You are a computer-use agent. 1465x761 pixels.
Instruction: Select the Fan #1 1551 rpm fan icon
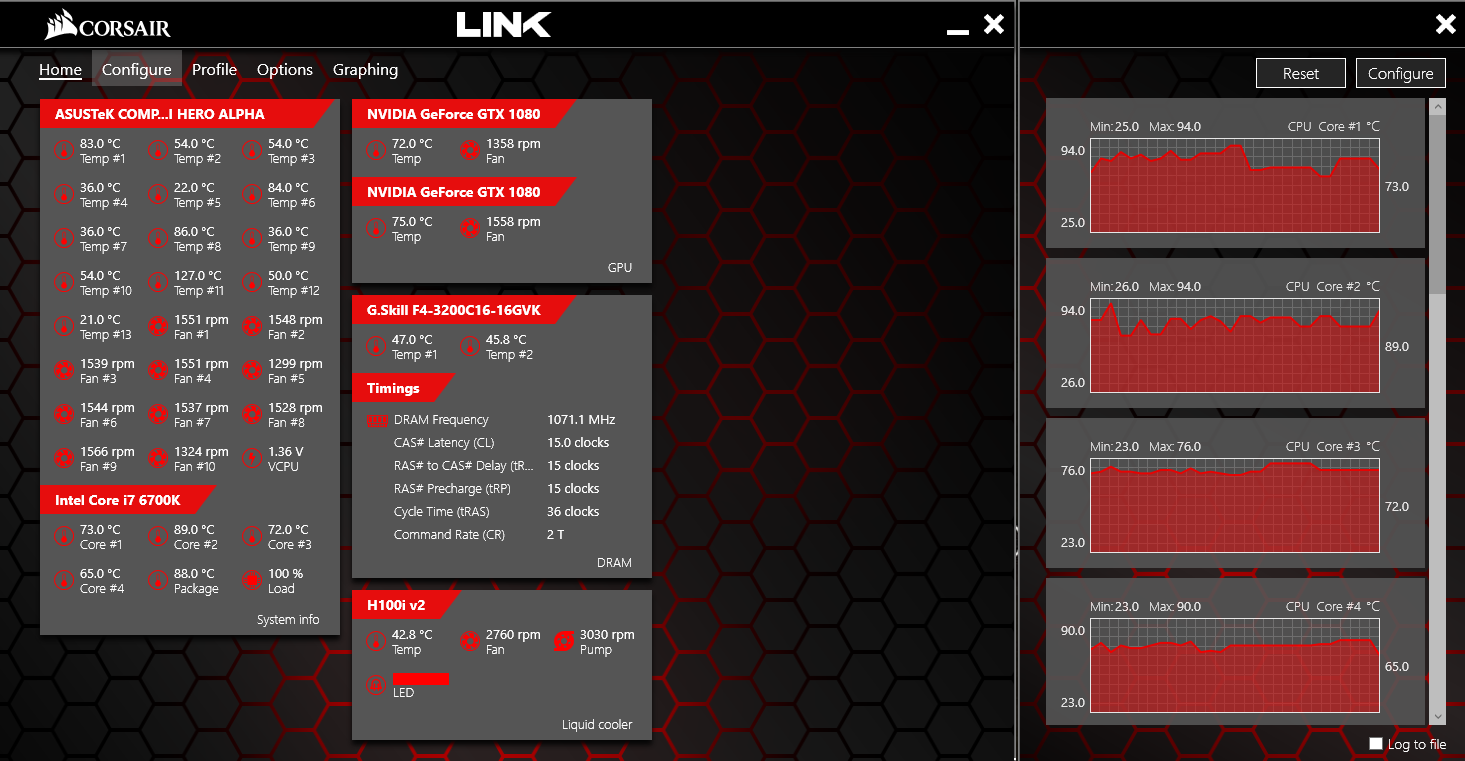pos(158,327)
